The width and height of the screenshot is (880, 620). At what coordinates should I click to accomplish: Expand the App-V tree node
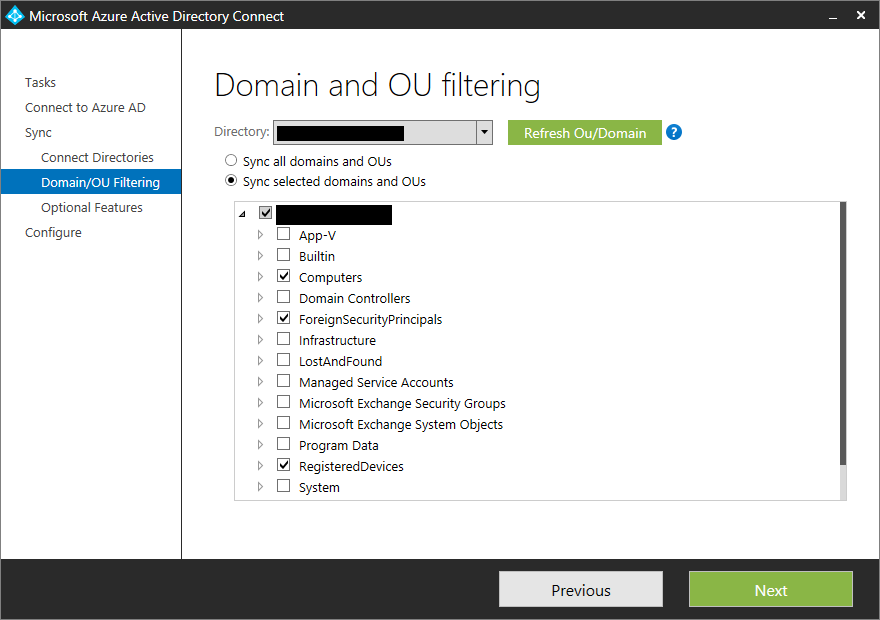tap(260, 235)
